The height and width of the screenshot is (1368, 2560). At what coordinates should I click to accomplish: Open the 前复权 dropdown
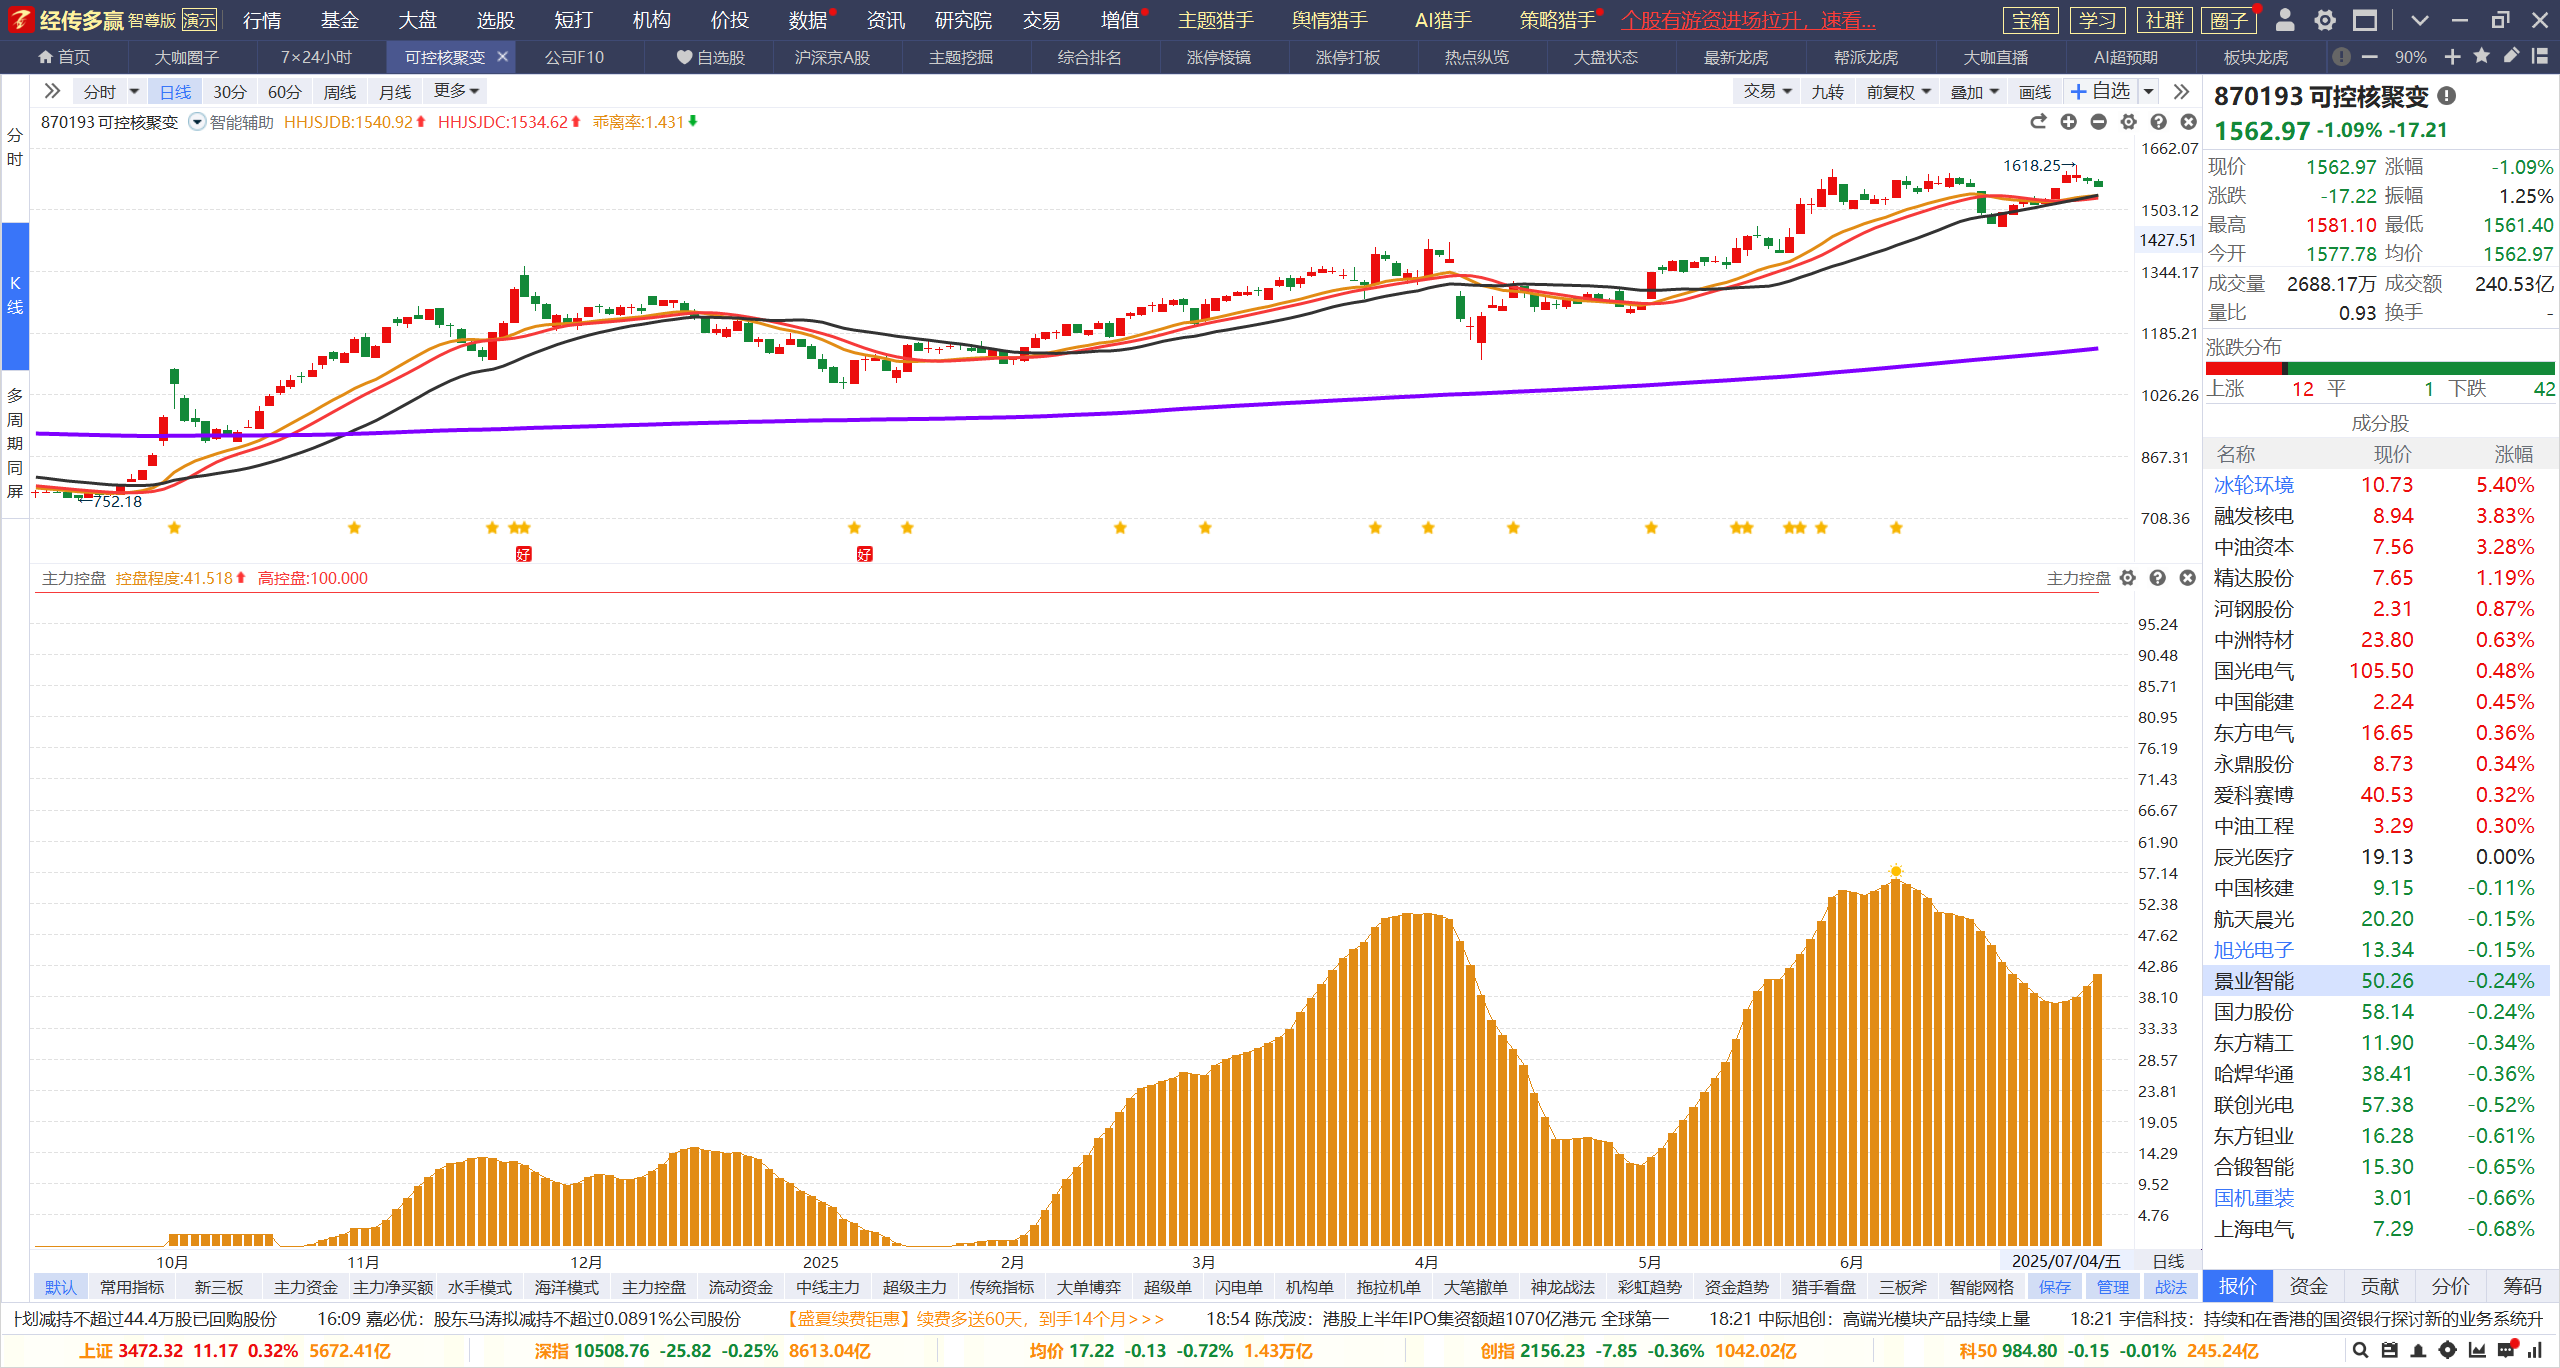click(x=1898, y=92)
